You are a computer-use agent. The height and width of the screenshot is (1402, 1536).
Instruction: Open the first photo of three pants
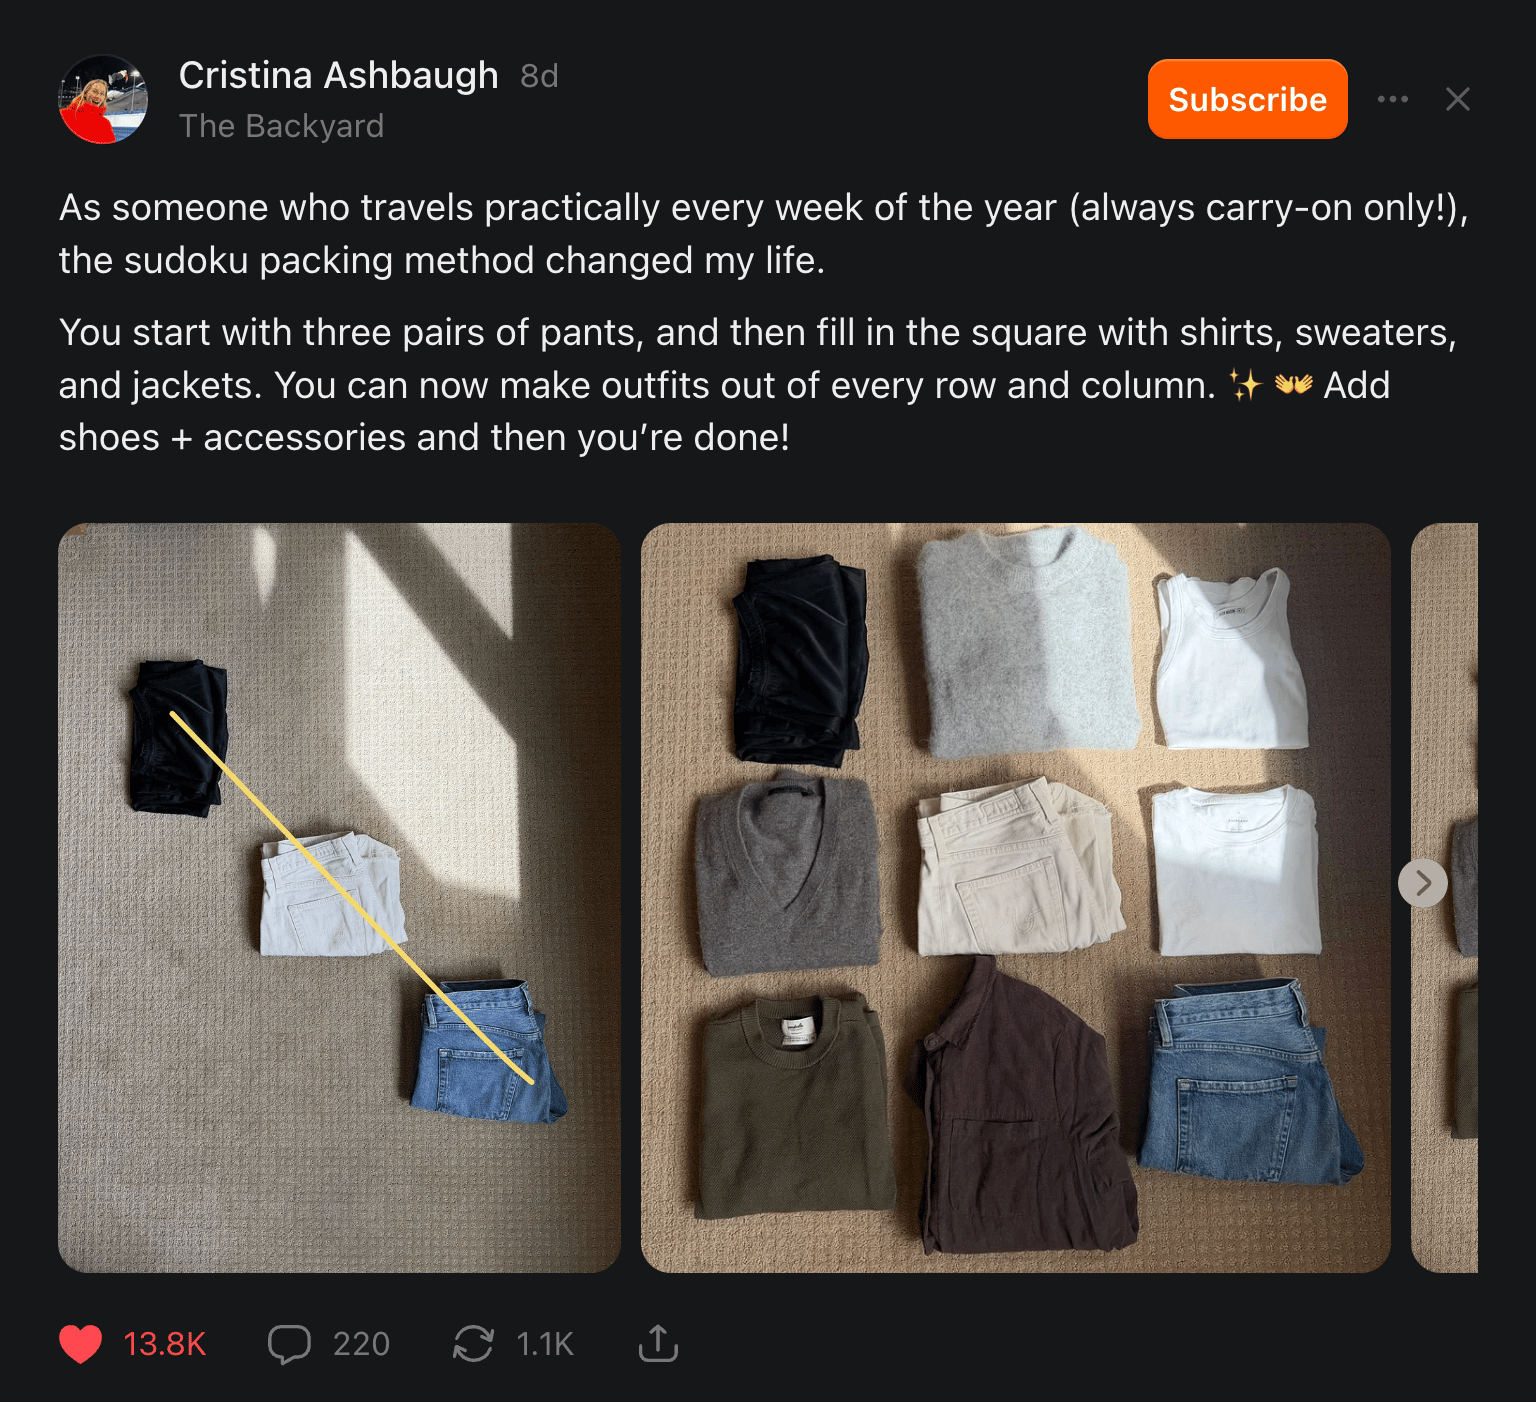(x=339, y=897)
